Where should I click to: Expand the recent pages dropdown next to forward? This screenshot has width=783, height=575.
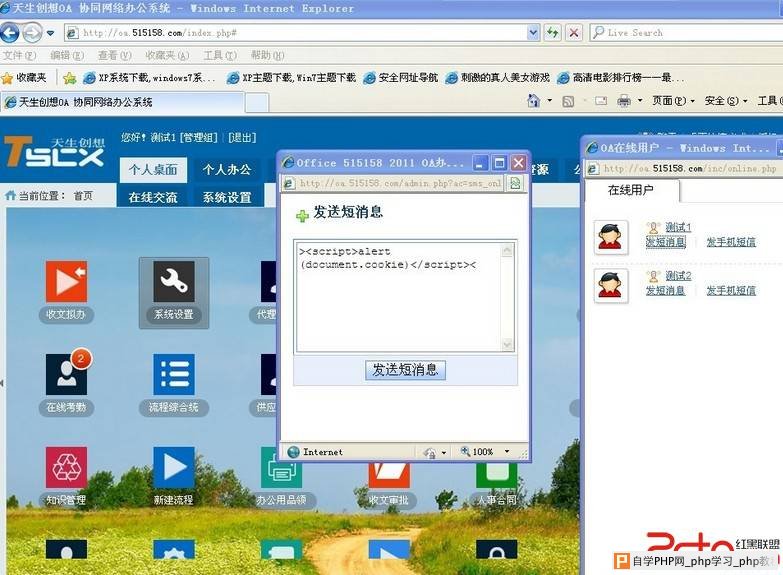(50, 33)
